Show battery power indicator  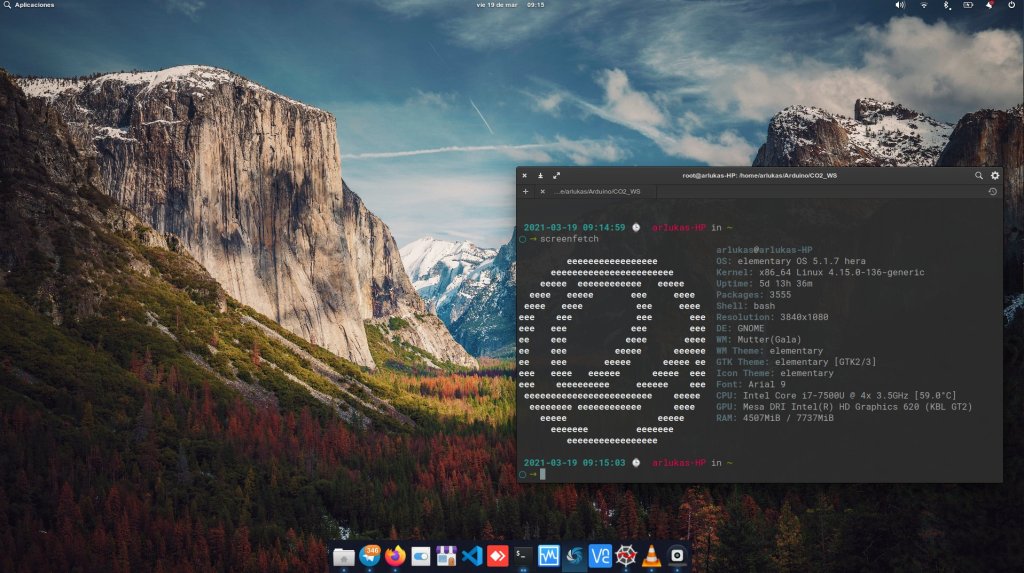click(x=967, y=5)
